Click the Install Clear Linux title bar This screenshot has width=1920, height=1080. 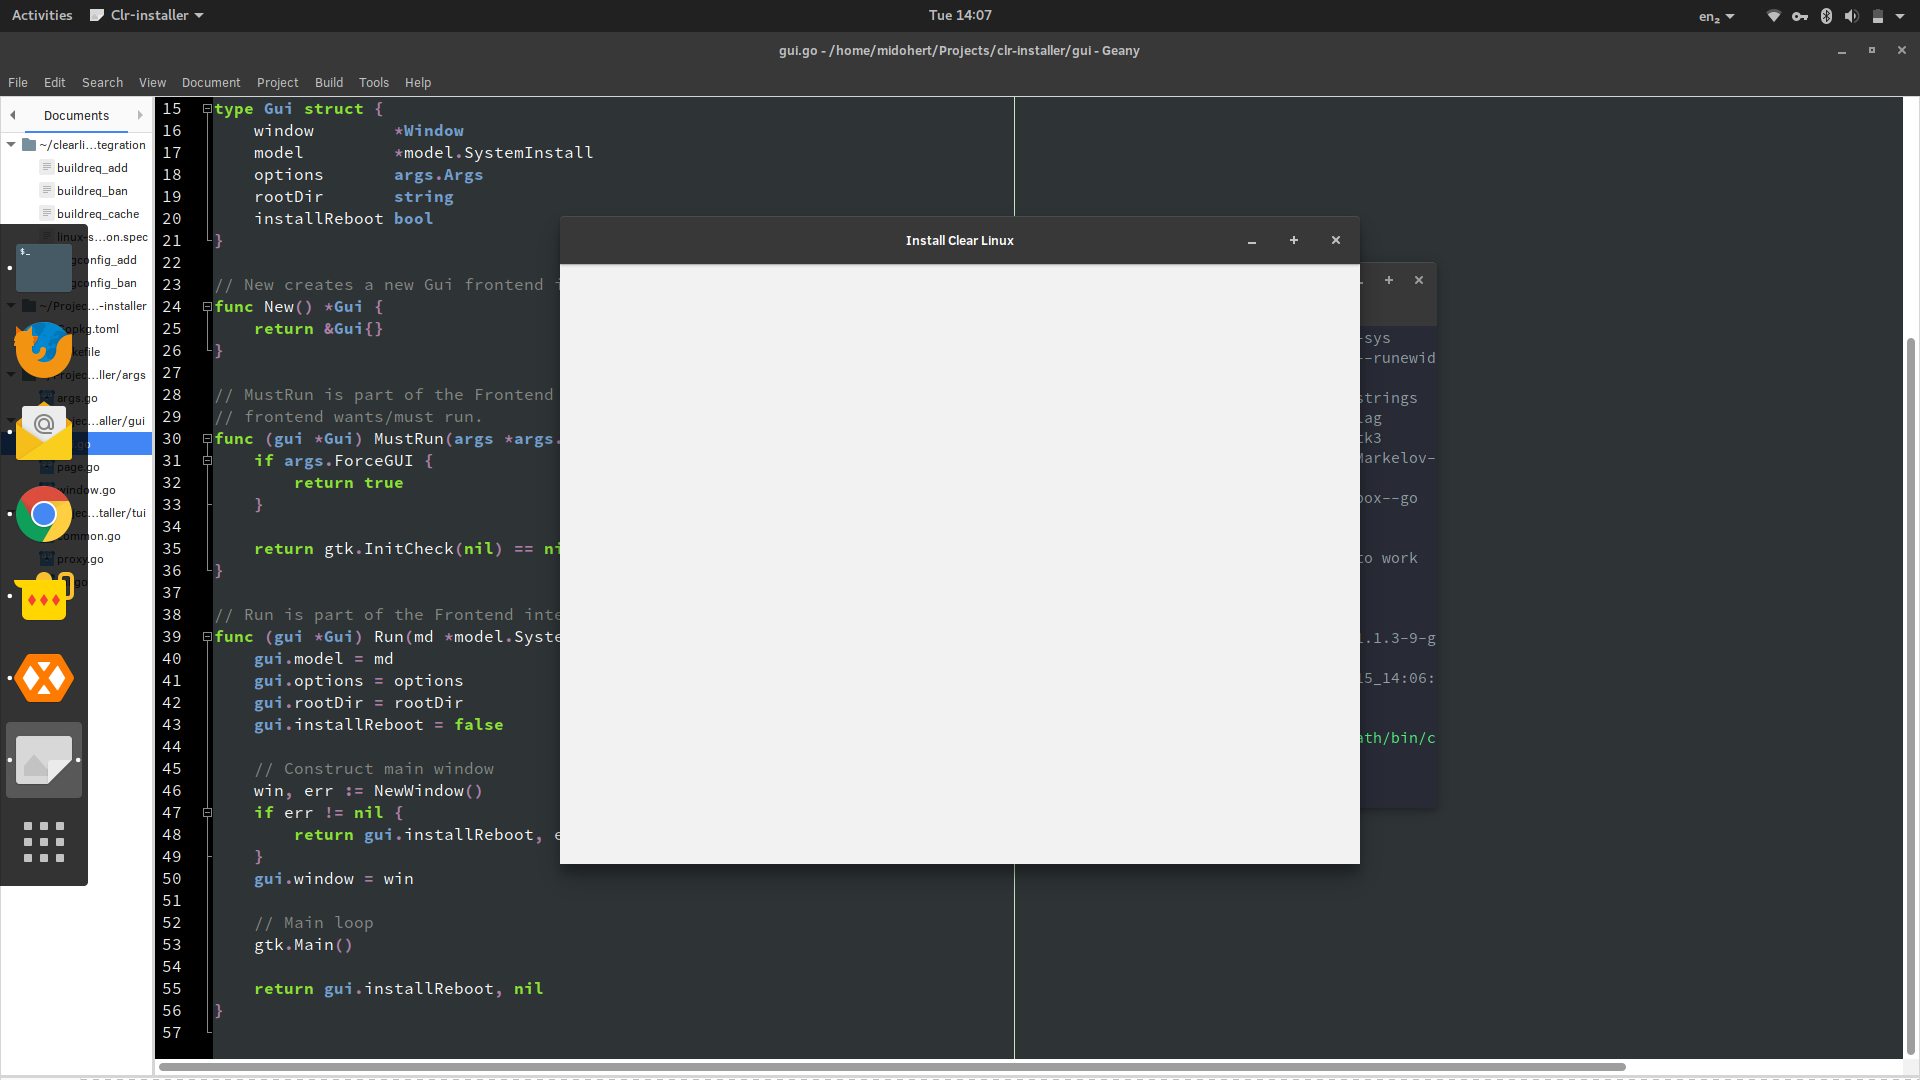pos(960,241)
